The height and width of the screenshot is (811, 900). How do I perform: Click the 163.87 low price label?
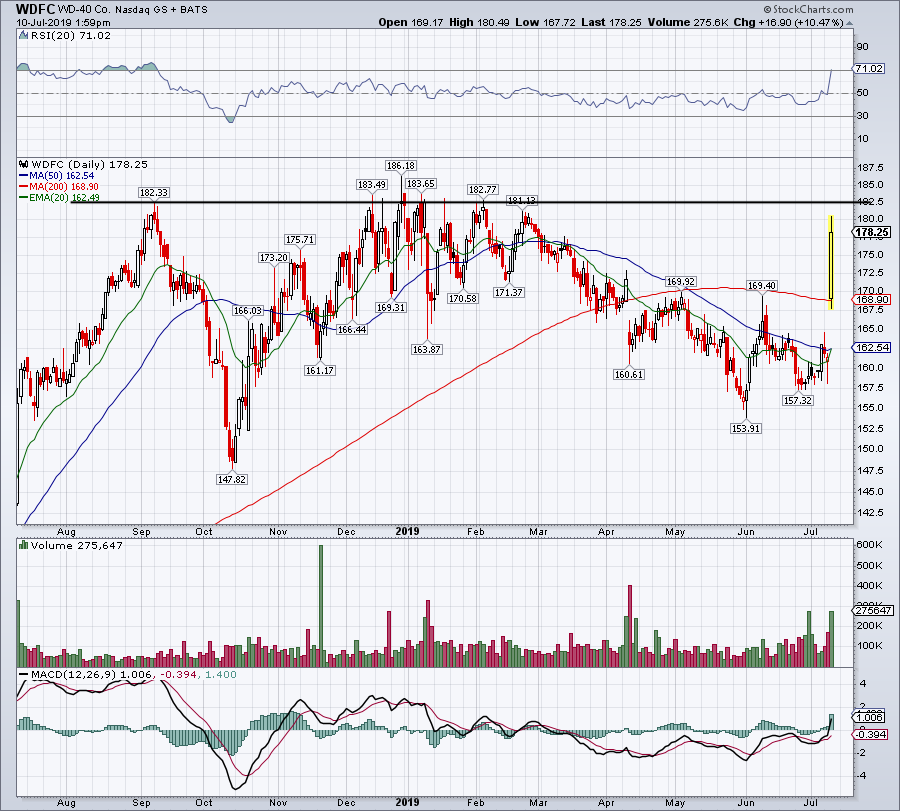426,349
